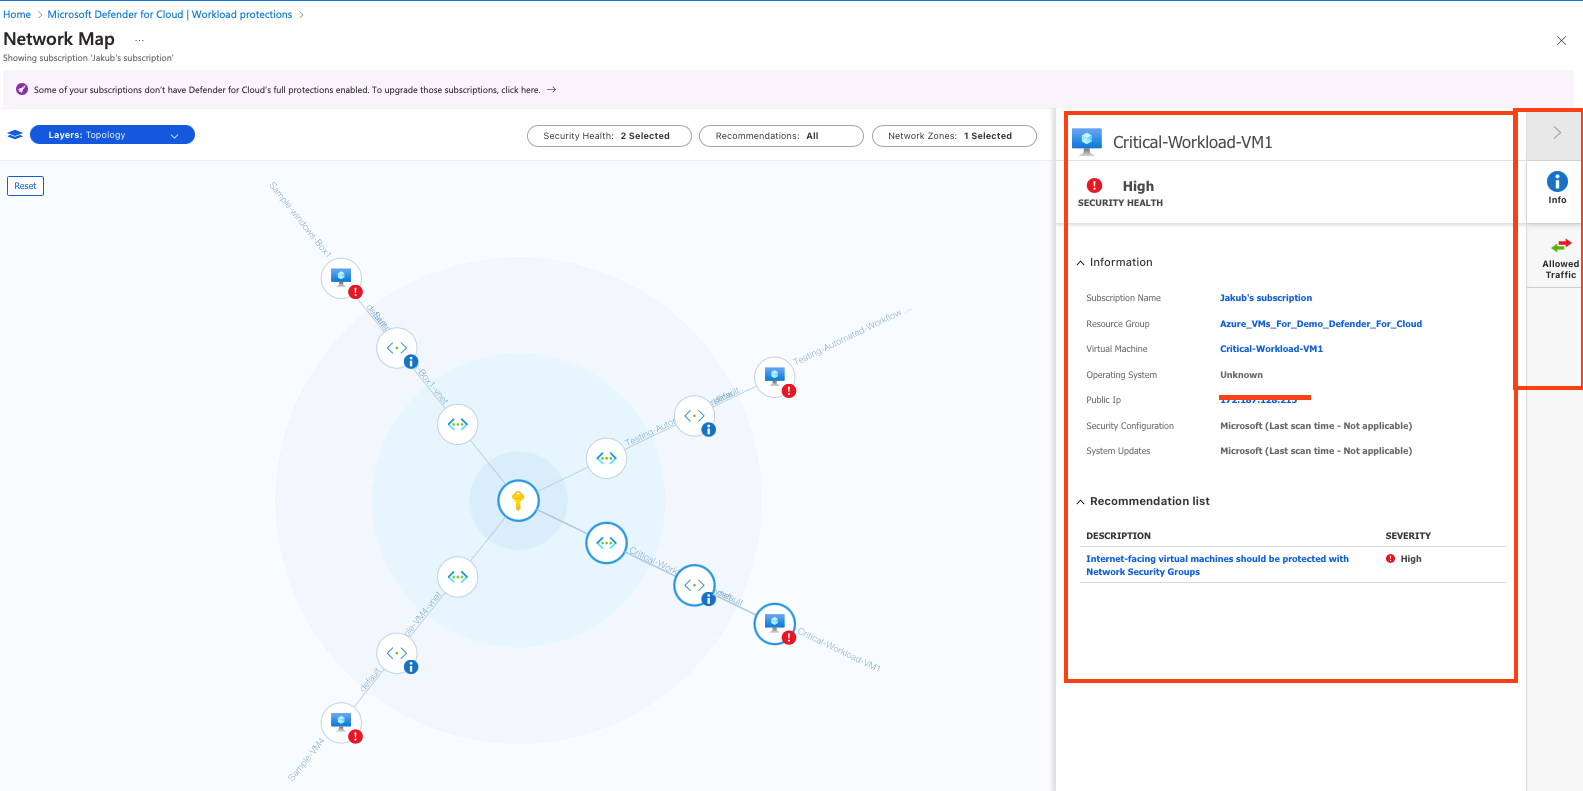The height and width of the screenshot is (791, 1583).
Task: Open the more options ellipsis beside Network Map
Action: click(x=139, y=40)
